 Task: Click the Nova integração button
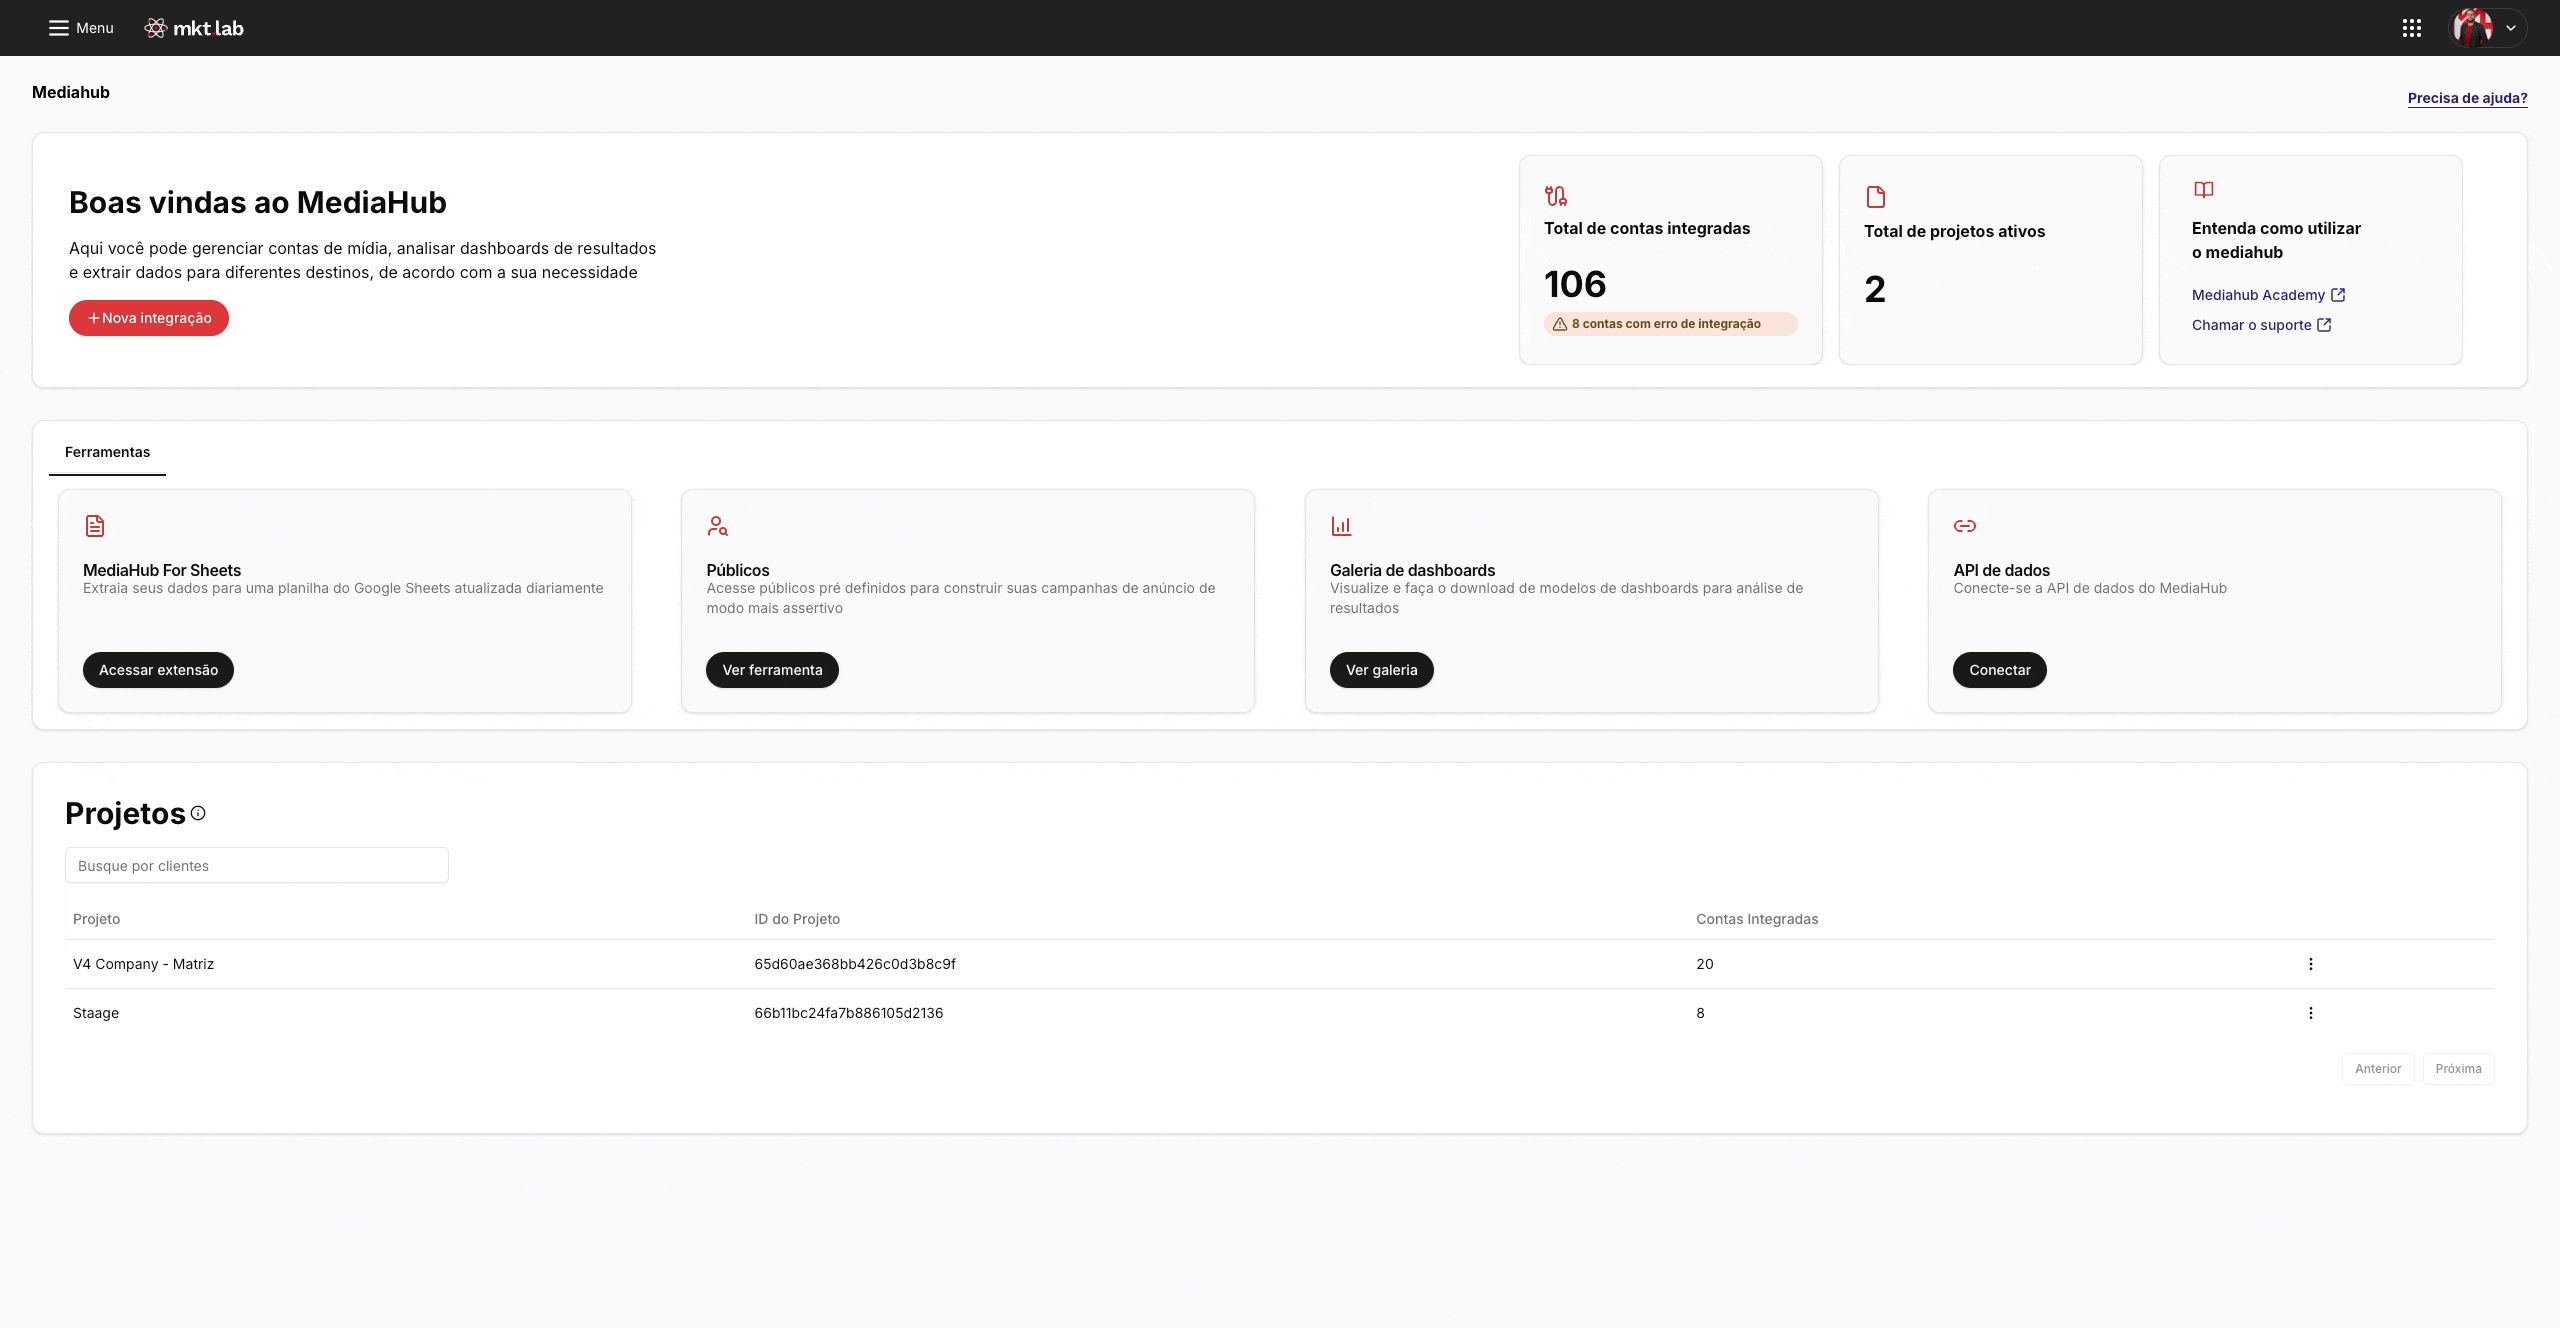149,318
